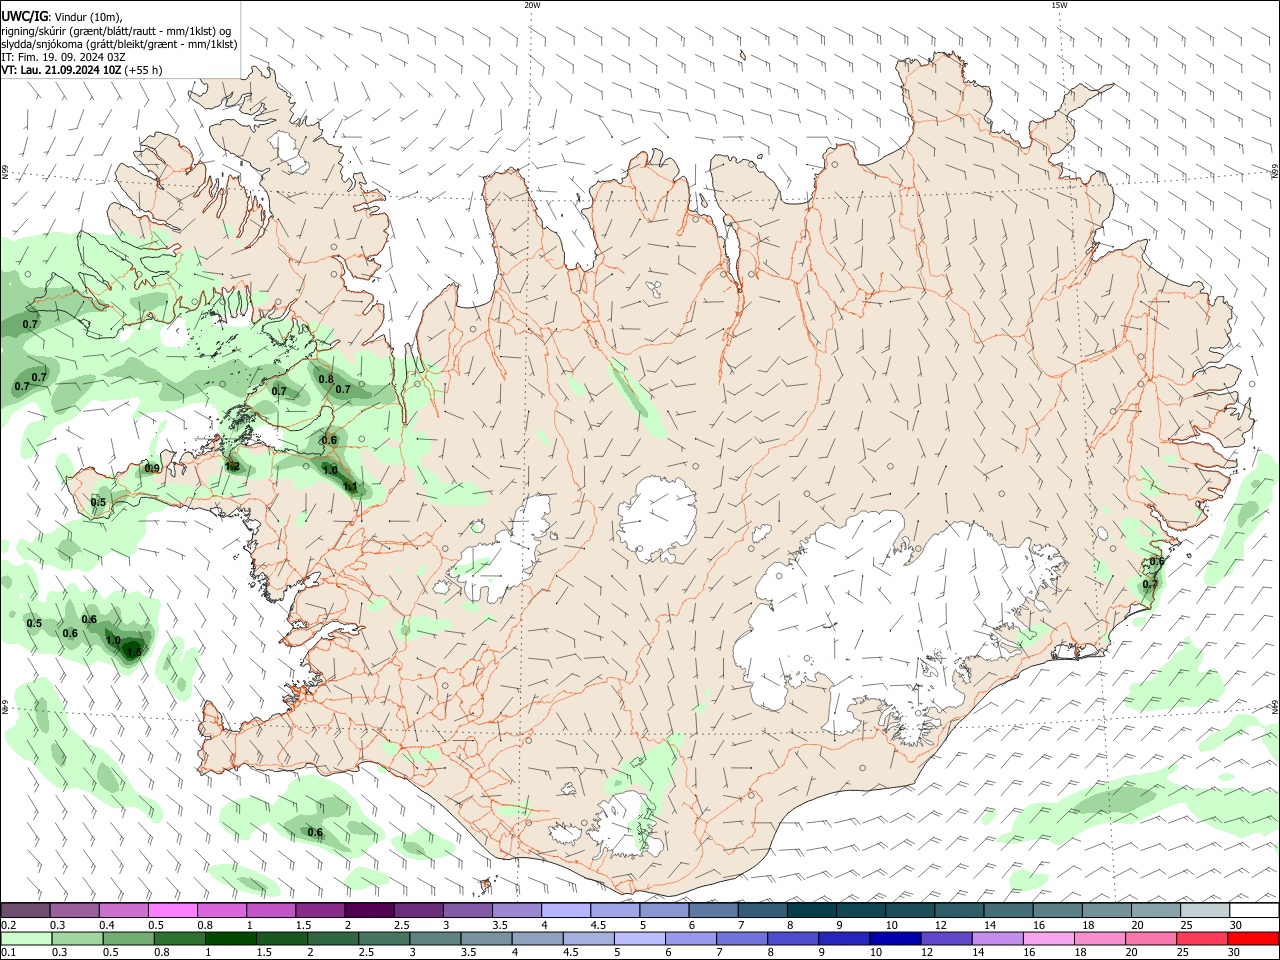Click the 'Vindur (10m)' header text
Image resolution: width=1280 pixels, height=960 pixels.
[x=88, y=16]
